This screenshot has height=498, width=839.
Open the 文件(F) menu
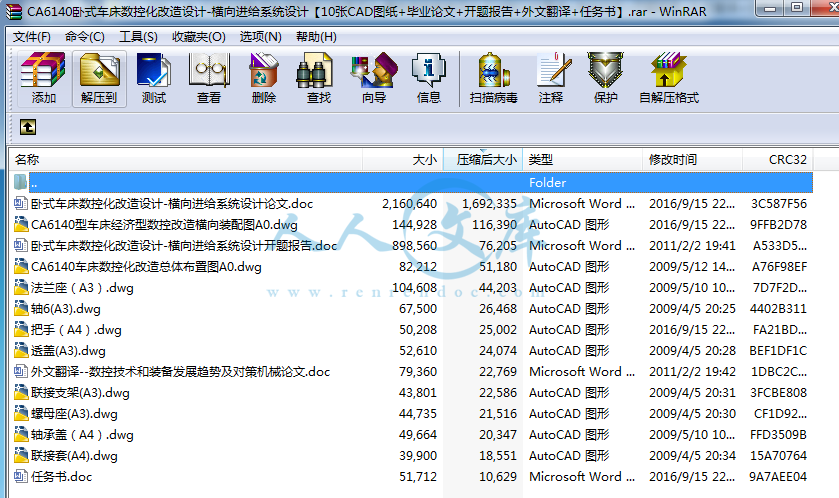(32, 37)
